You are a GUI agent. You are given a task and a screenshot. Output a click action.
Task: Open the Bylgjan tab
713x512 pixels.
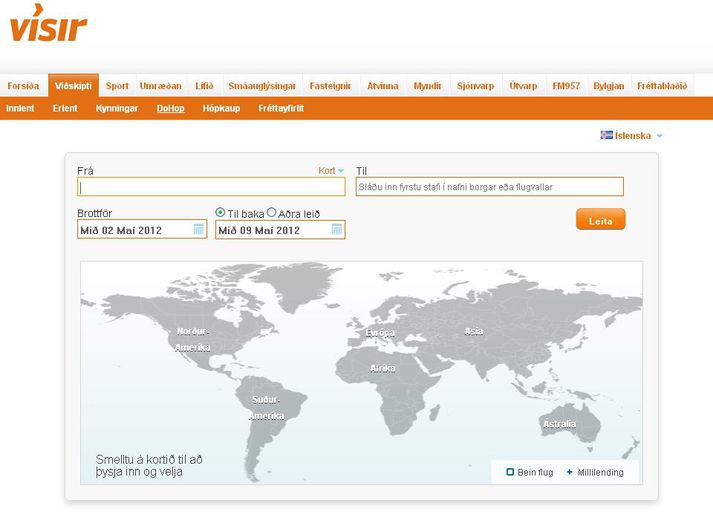click(608, 85)
